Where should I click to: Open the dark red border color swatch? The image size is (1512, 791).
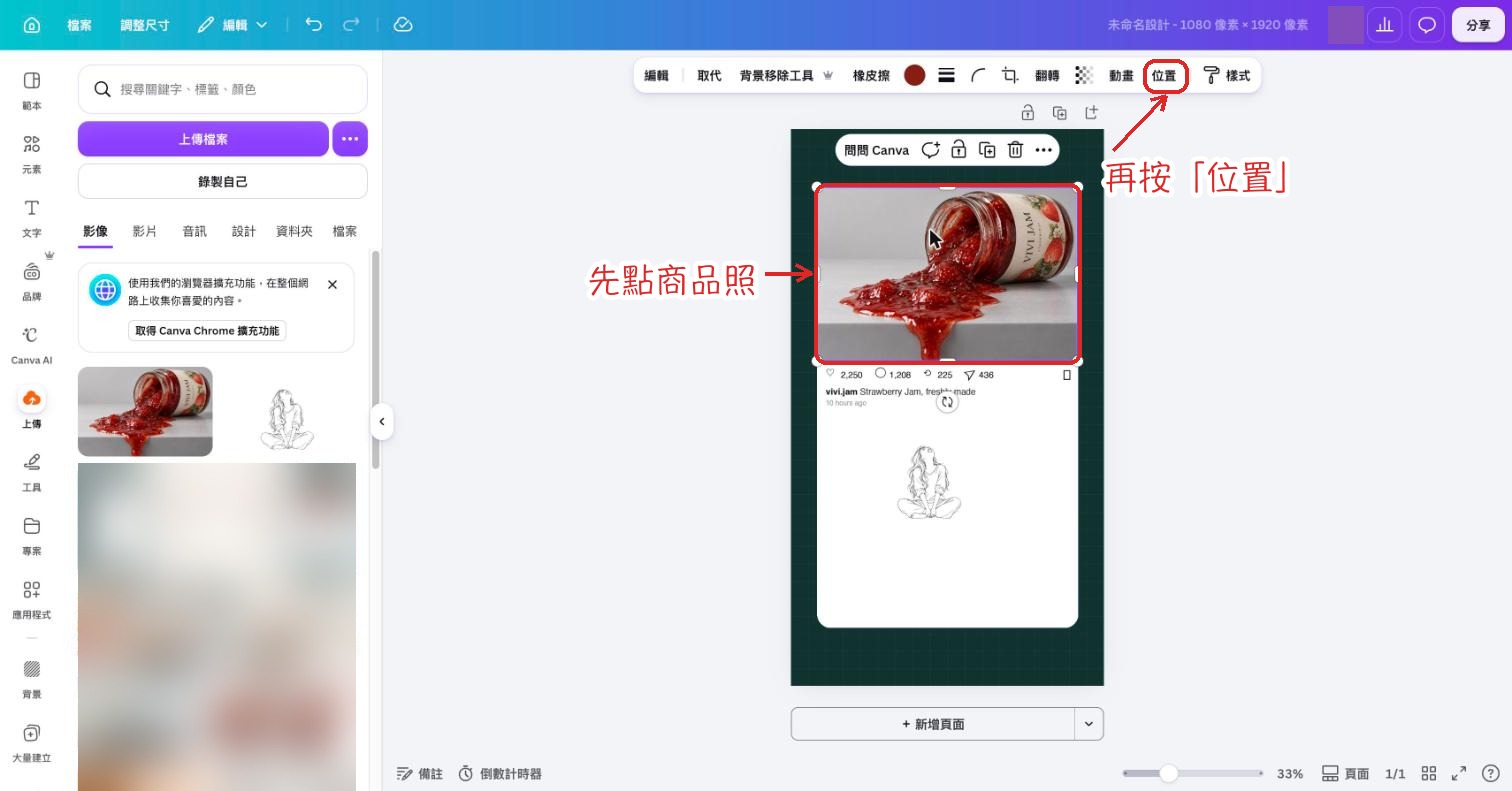pyautogui.click(x=914, y=75)
